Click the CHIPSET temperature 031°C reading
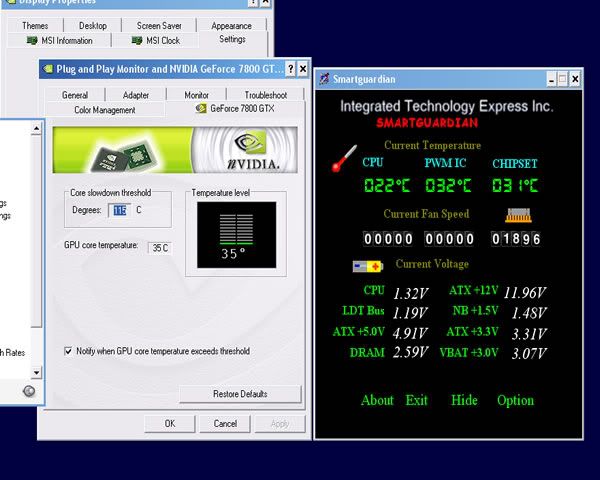The height and width of the screenshot is (480, 600). (515, 186)
